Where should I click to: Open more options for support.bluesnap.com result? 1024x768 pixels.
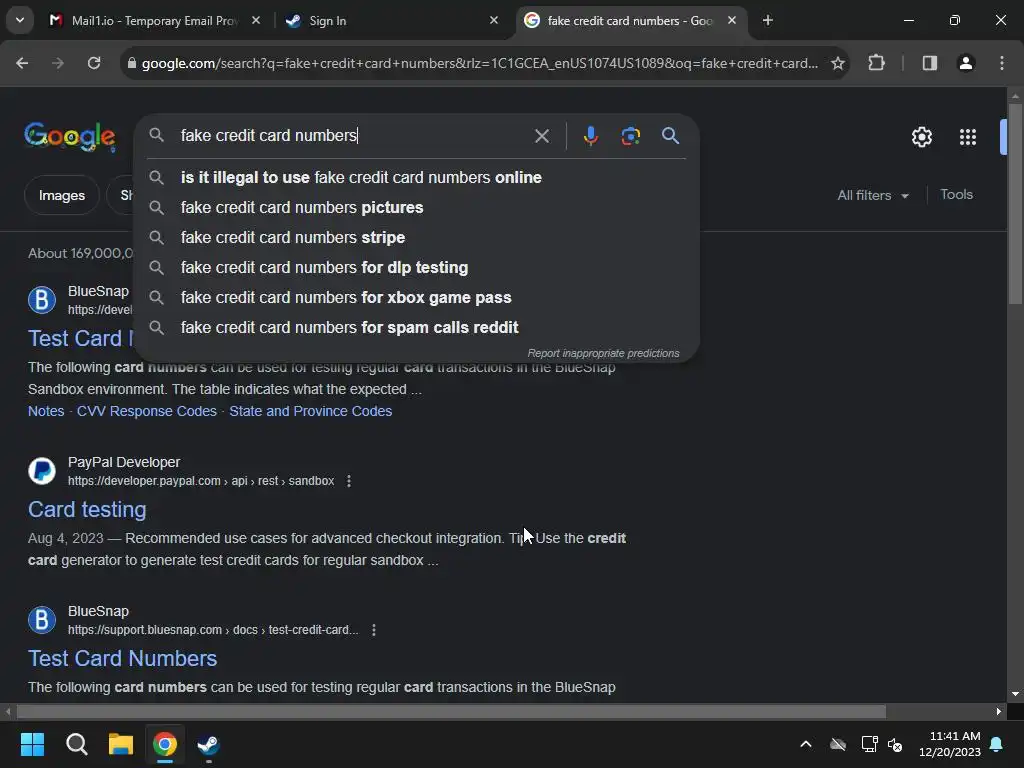[374, 630]
